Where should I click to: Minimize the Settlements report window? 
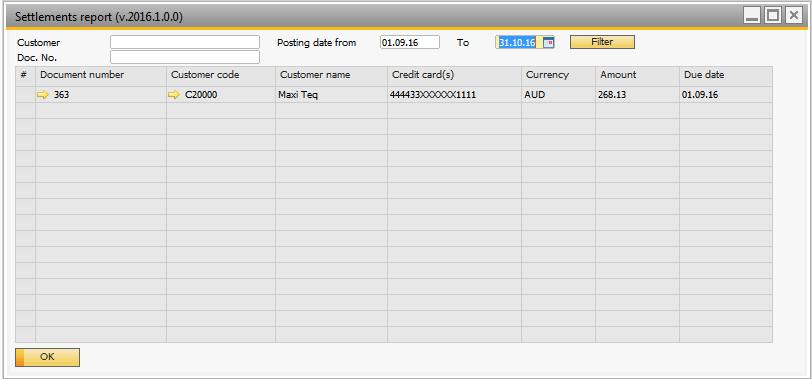click(x=752, y=16)
